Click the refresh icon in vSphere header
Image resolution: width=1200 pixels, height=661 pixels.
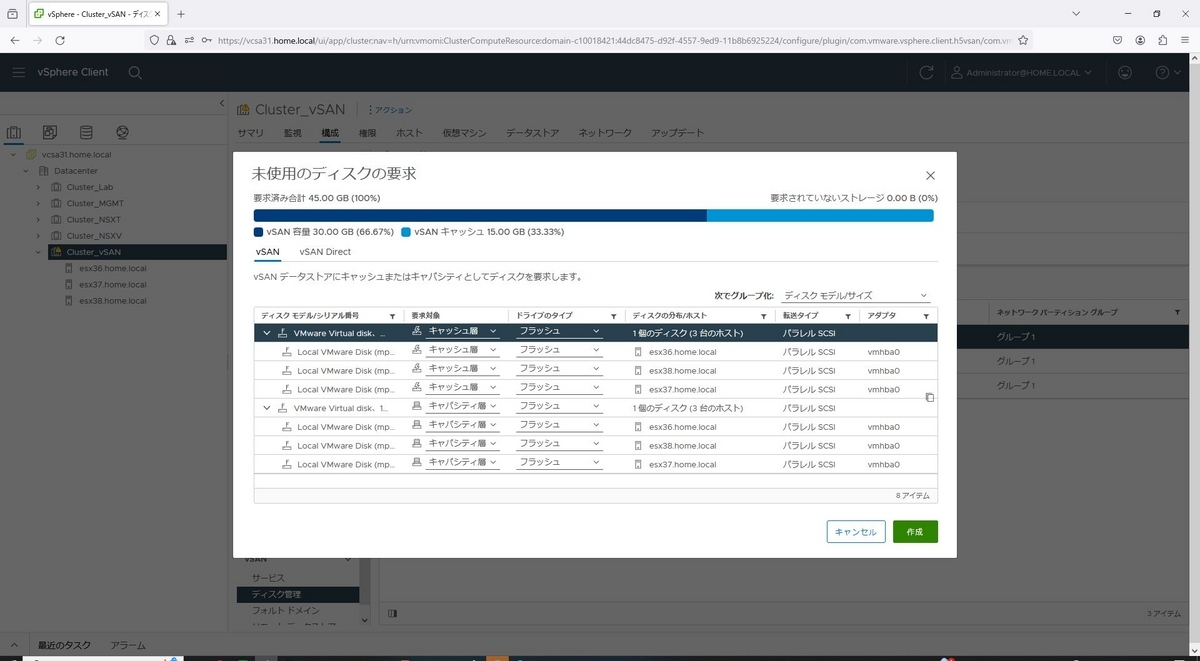click(x=926, y=73)
